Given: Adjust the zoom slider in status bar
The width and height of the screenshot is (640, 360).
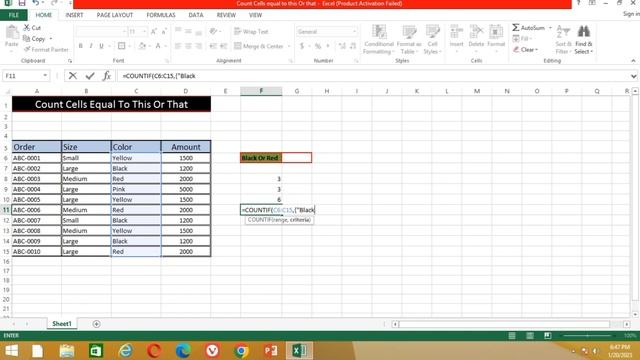Looking at the screenshot, I should [x=588, y=336].
